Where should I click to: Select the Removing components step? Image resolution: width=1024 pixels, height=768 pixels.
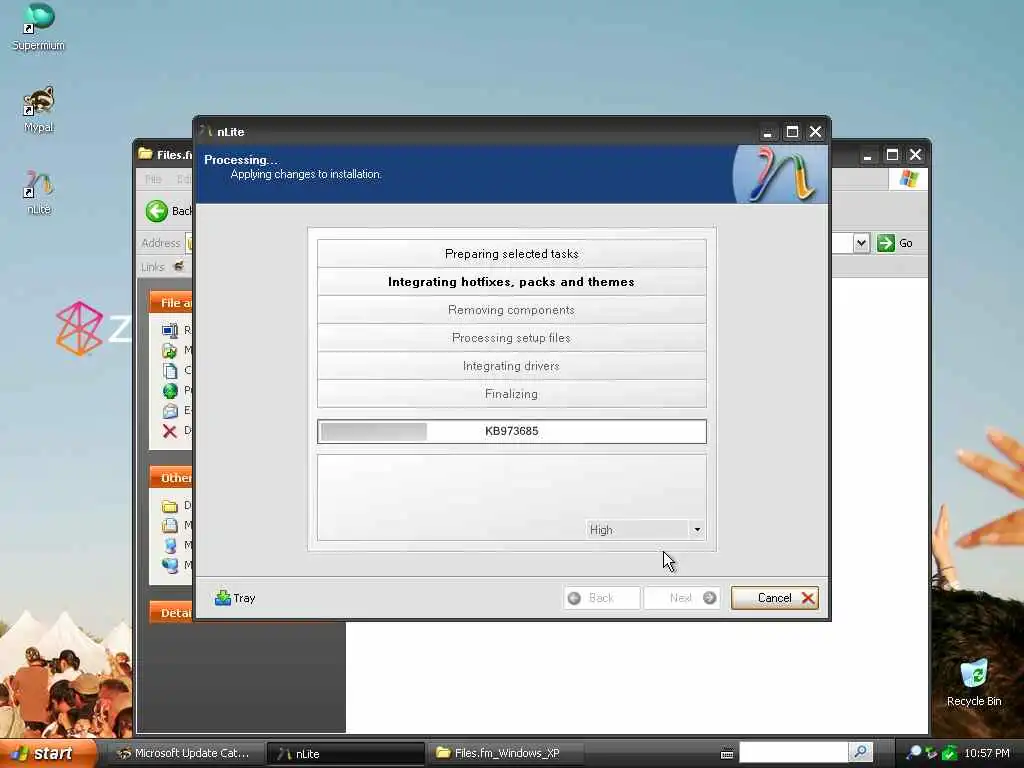(x=511, y=310)
